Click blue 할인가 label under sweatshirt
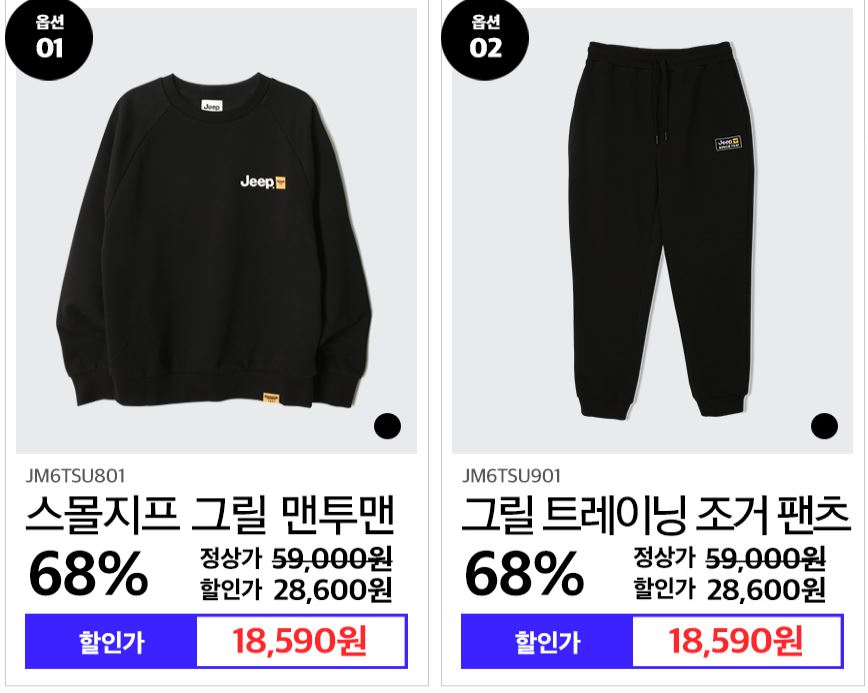868x693 pixels. click(x=111, y=642)
